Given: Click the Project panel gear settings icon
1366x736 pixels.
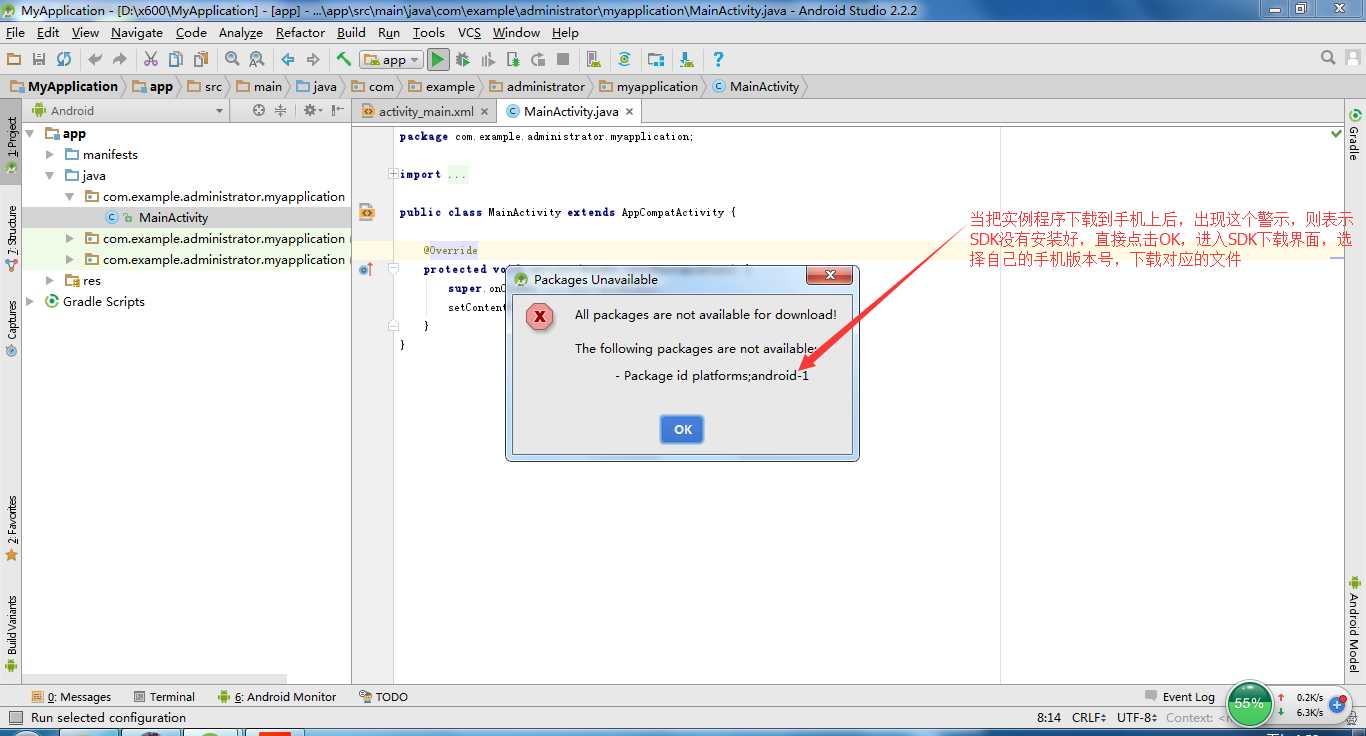Looking at the screenshot, I should (311, 111).
